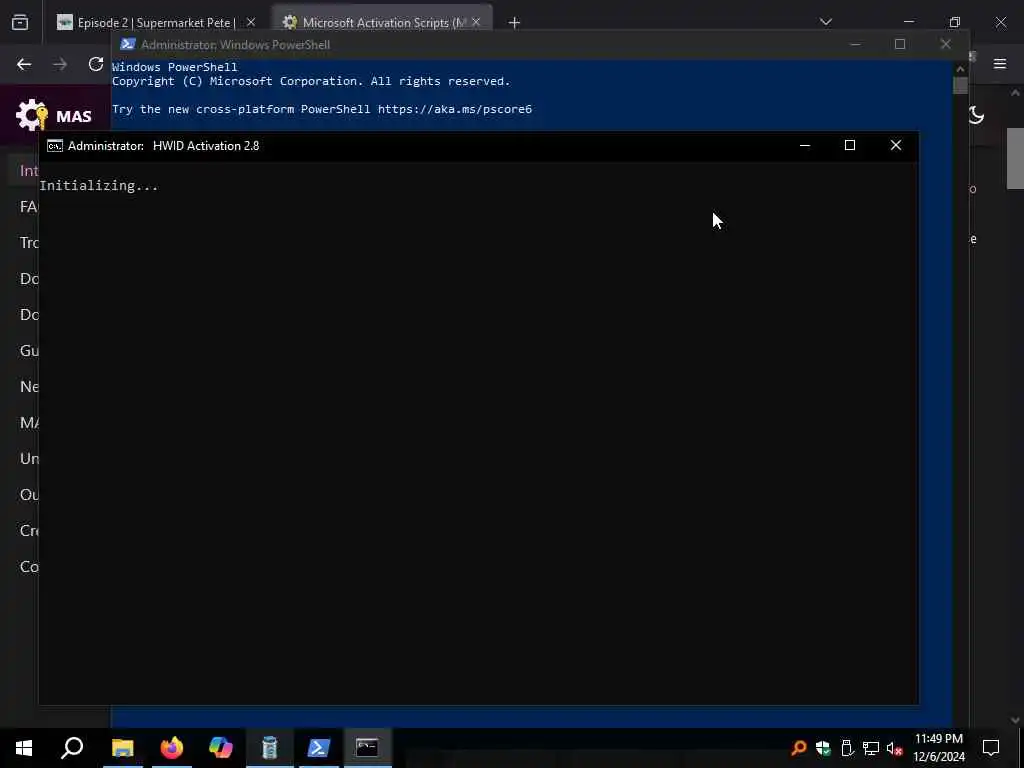Maximize the Administrator PowerShell window
Image resolution: width=1024 pixels, height=768 pixels.
tap(900, 44)
